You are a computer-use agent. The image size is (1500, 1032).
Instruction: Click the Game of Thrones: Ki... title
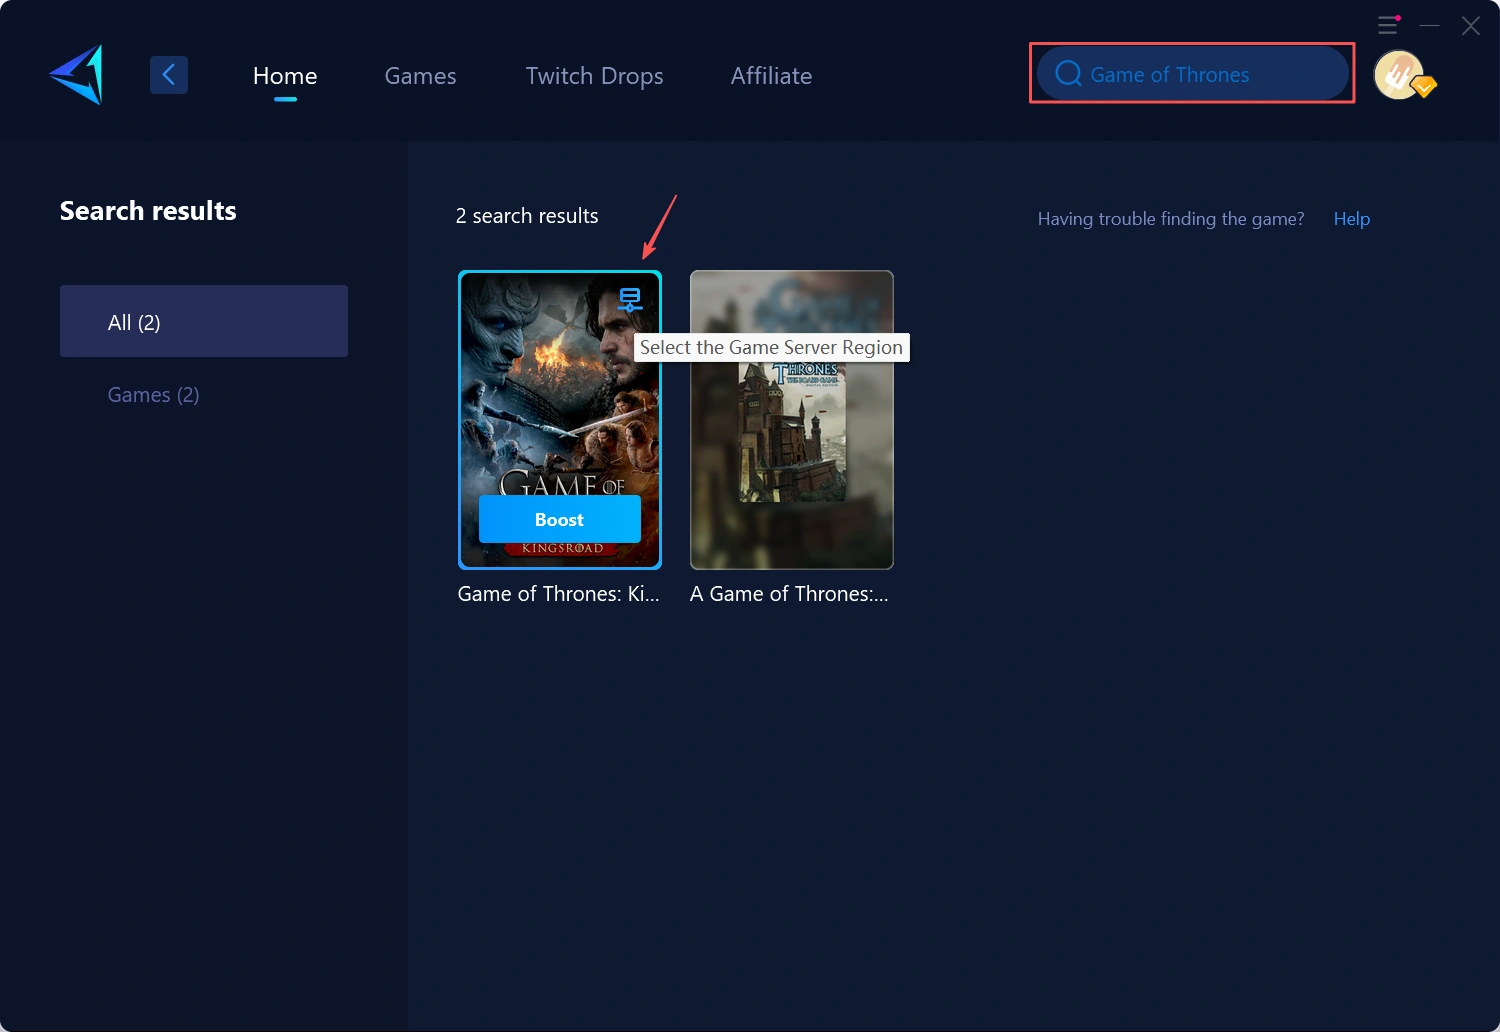(x=558, y=594)
